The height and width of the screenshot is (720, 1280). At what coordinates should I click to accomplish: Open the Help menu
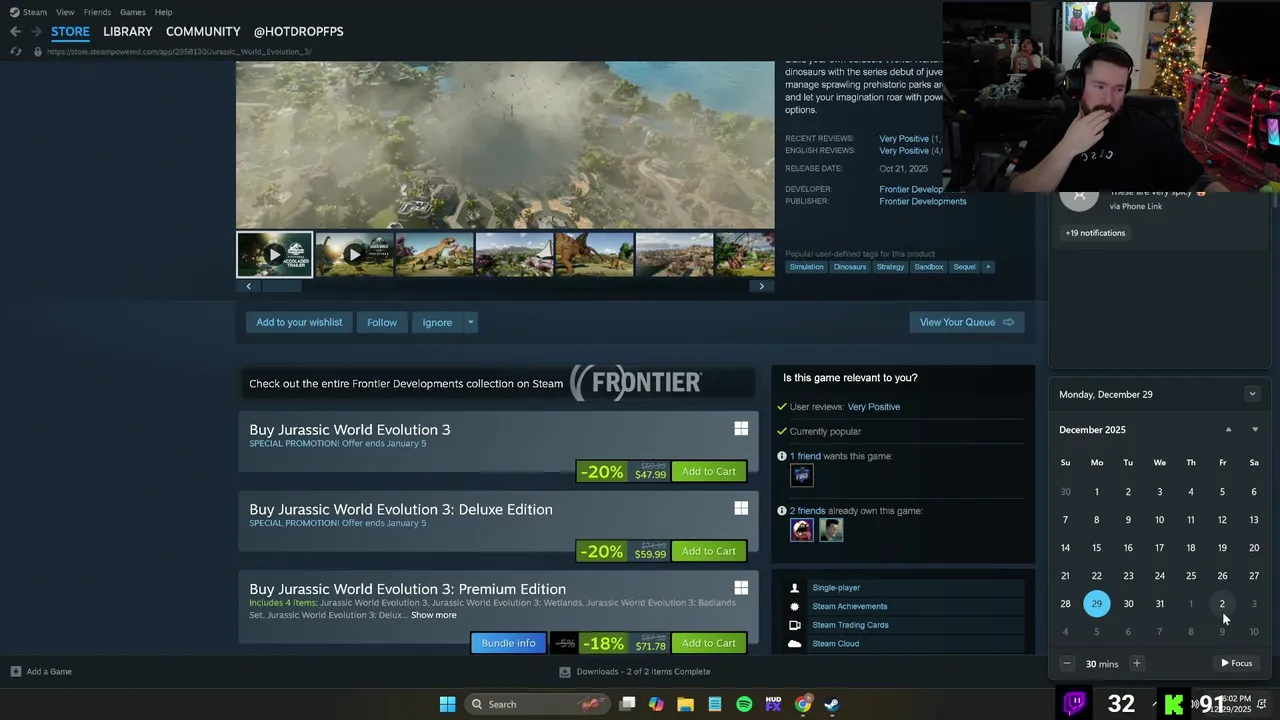pyautogui.click(x=163, y=12)
